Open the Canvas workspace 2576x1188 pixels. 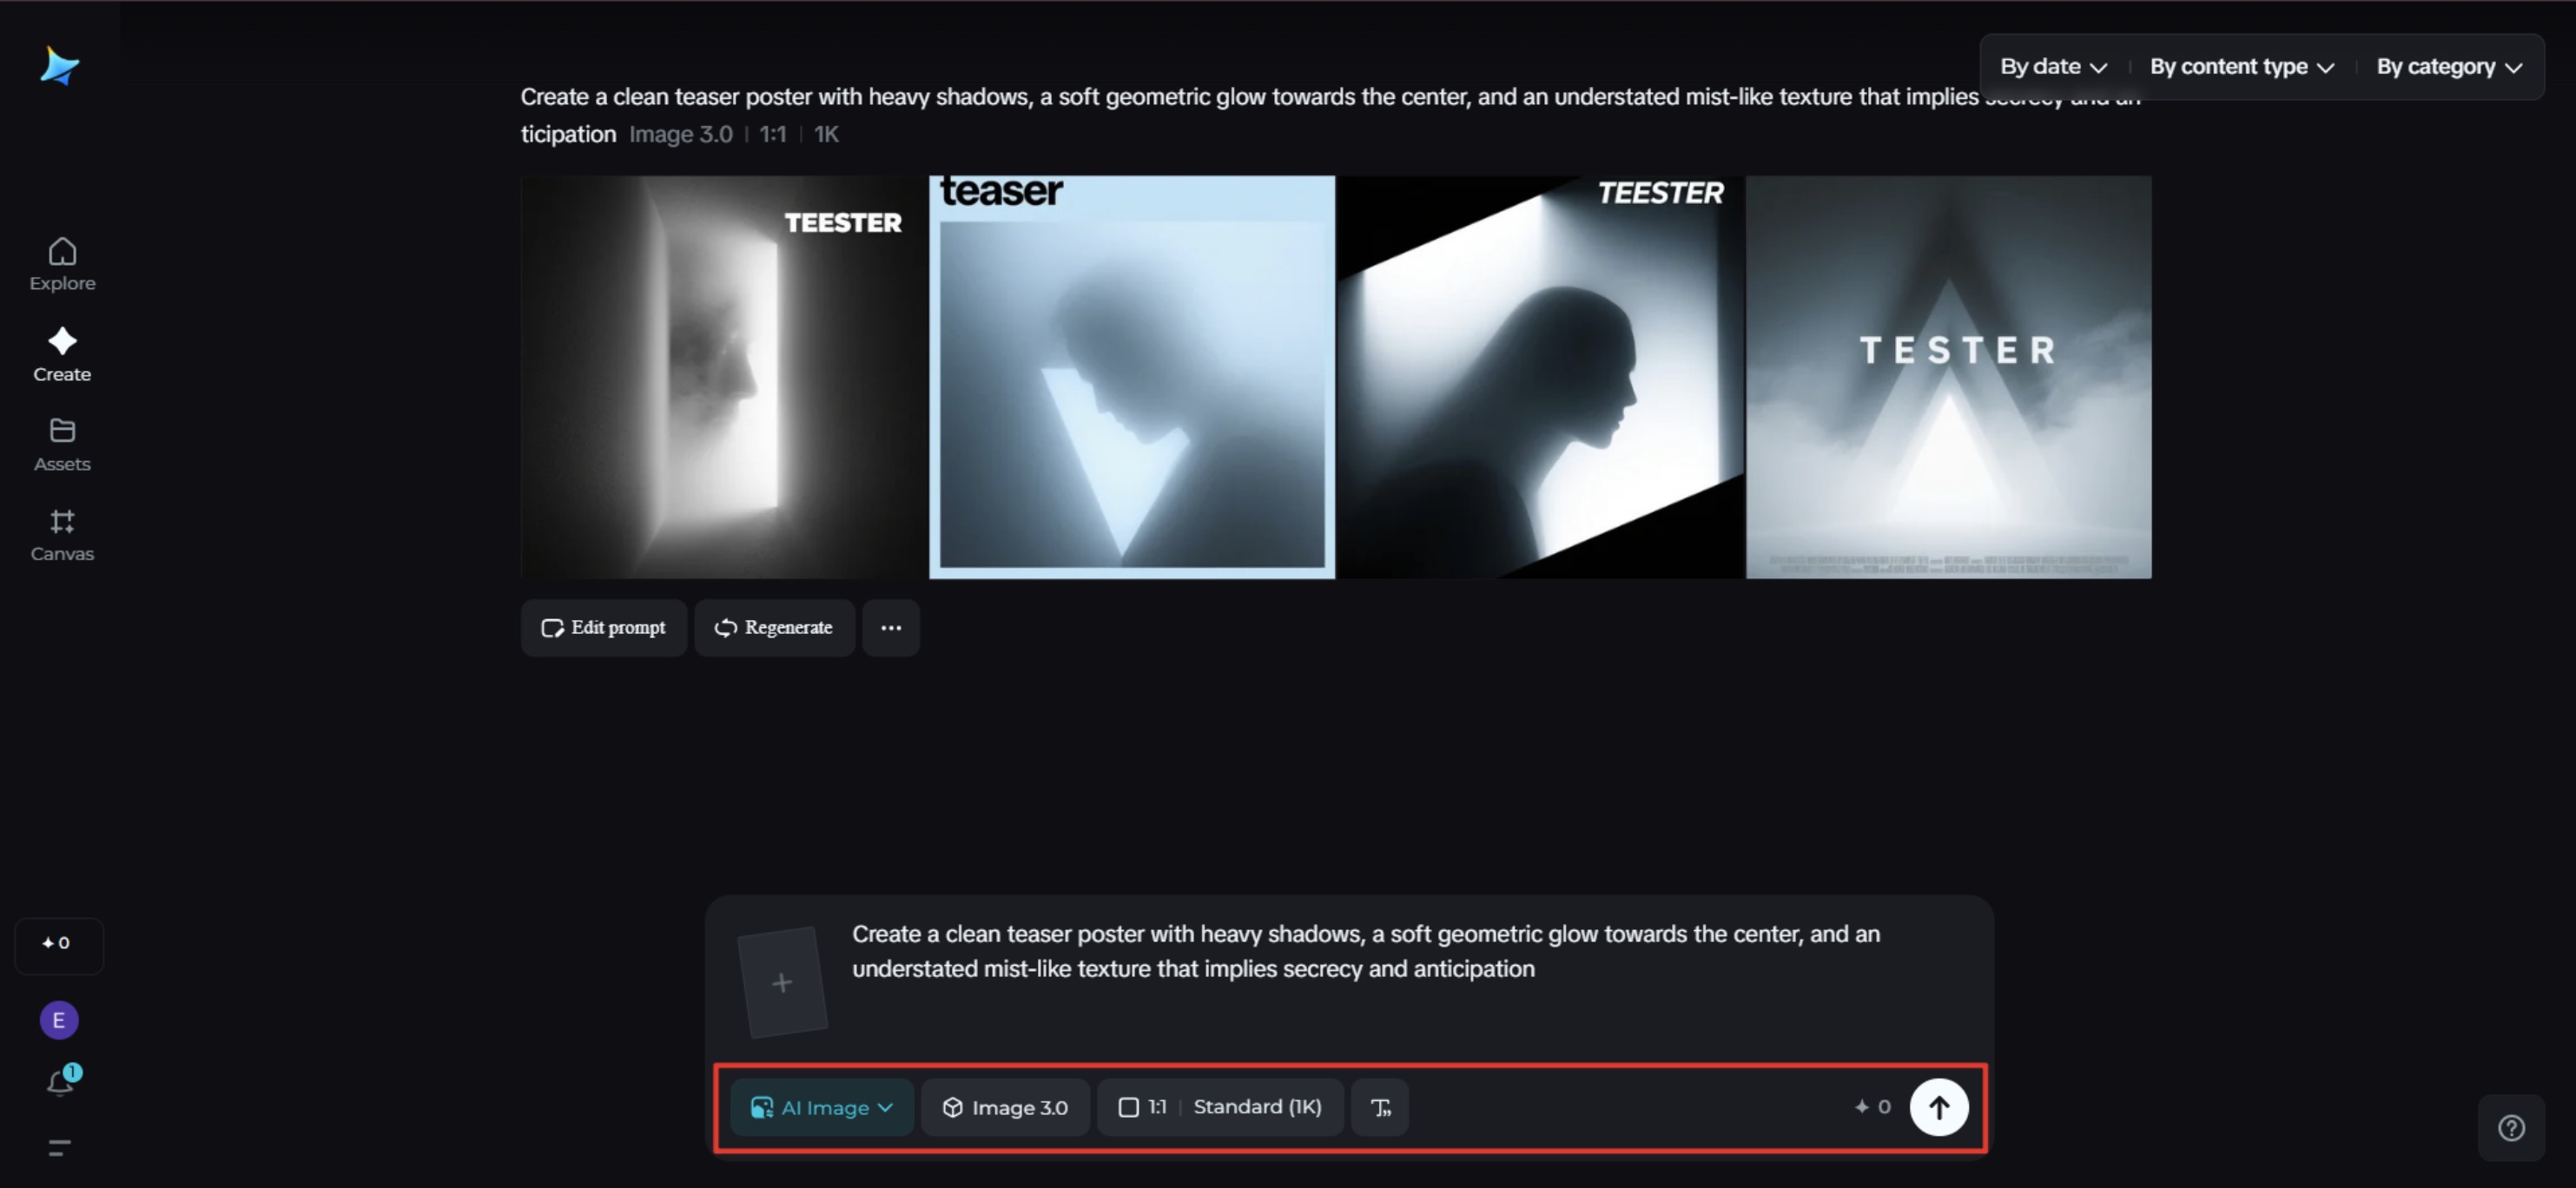pyautogui.click(x=62, y=534)
